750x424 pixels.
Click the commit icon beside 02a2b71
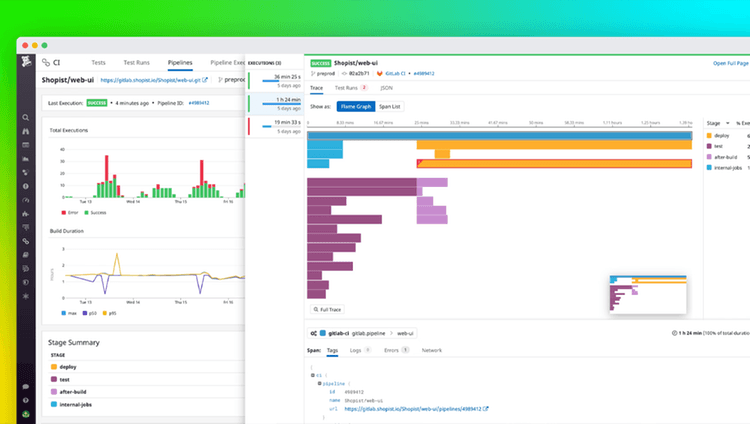tap(344, 73)
